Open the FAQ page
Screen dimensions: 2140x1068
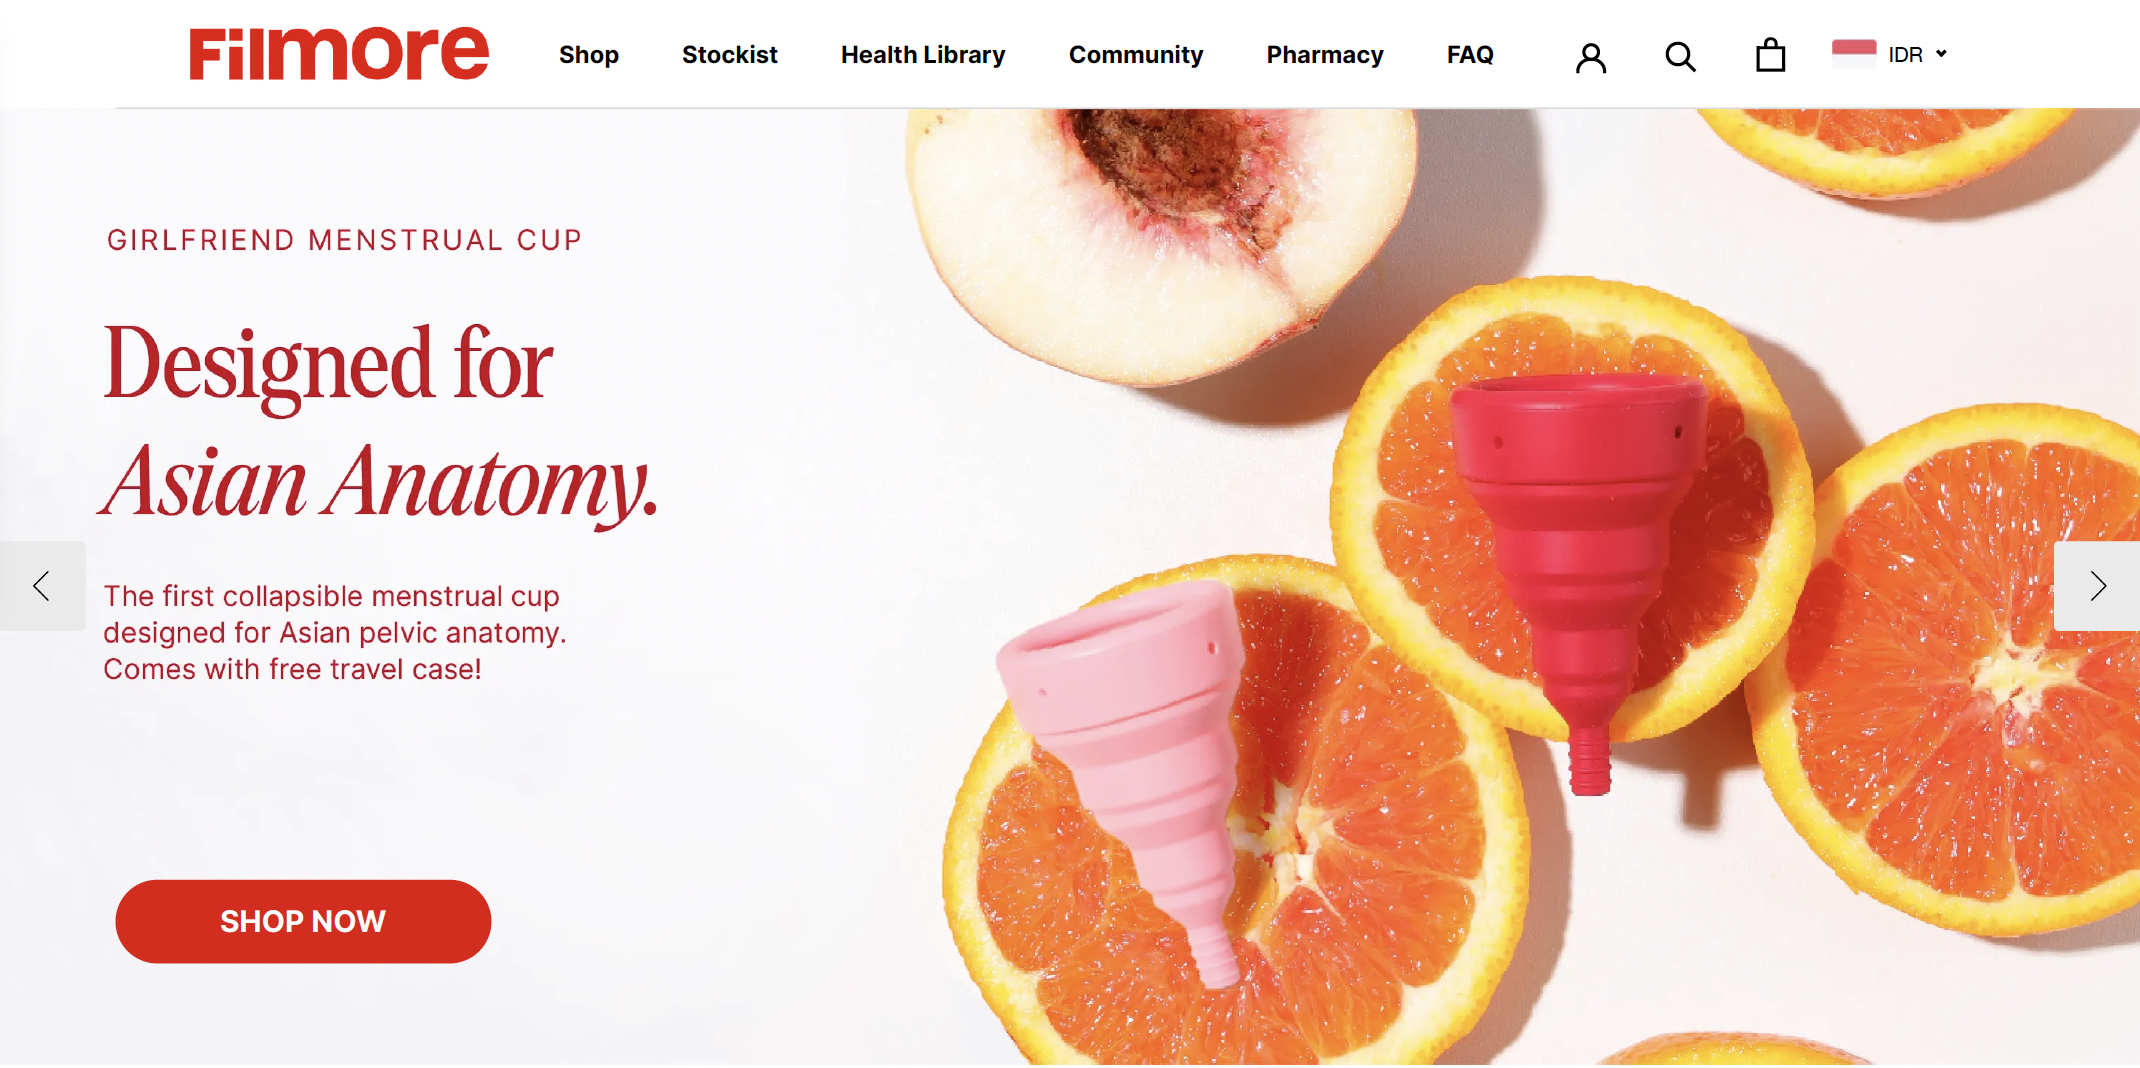pyautogui.click(x=1469, y=55)
